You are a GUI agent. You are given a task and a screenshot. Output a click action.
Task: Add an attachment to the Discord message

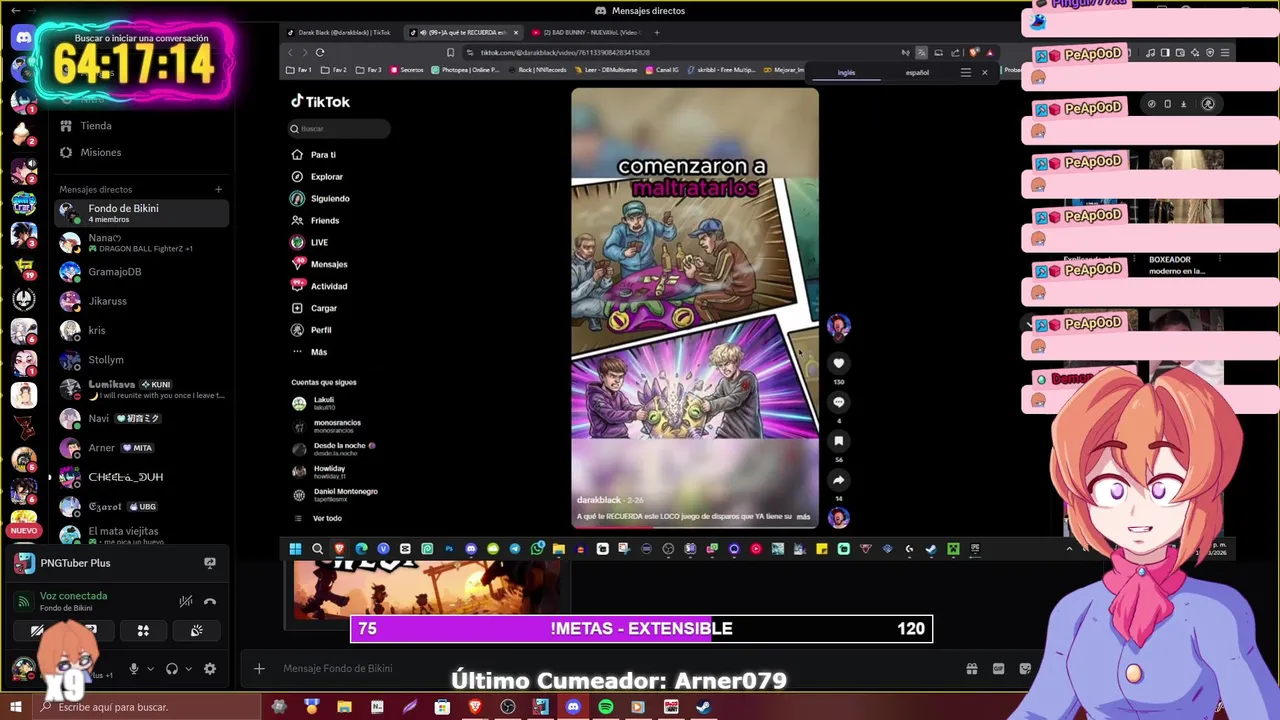tap(259, 669)
